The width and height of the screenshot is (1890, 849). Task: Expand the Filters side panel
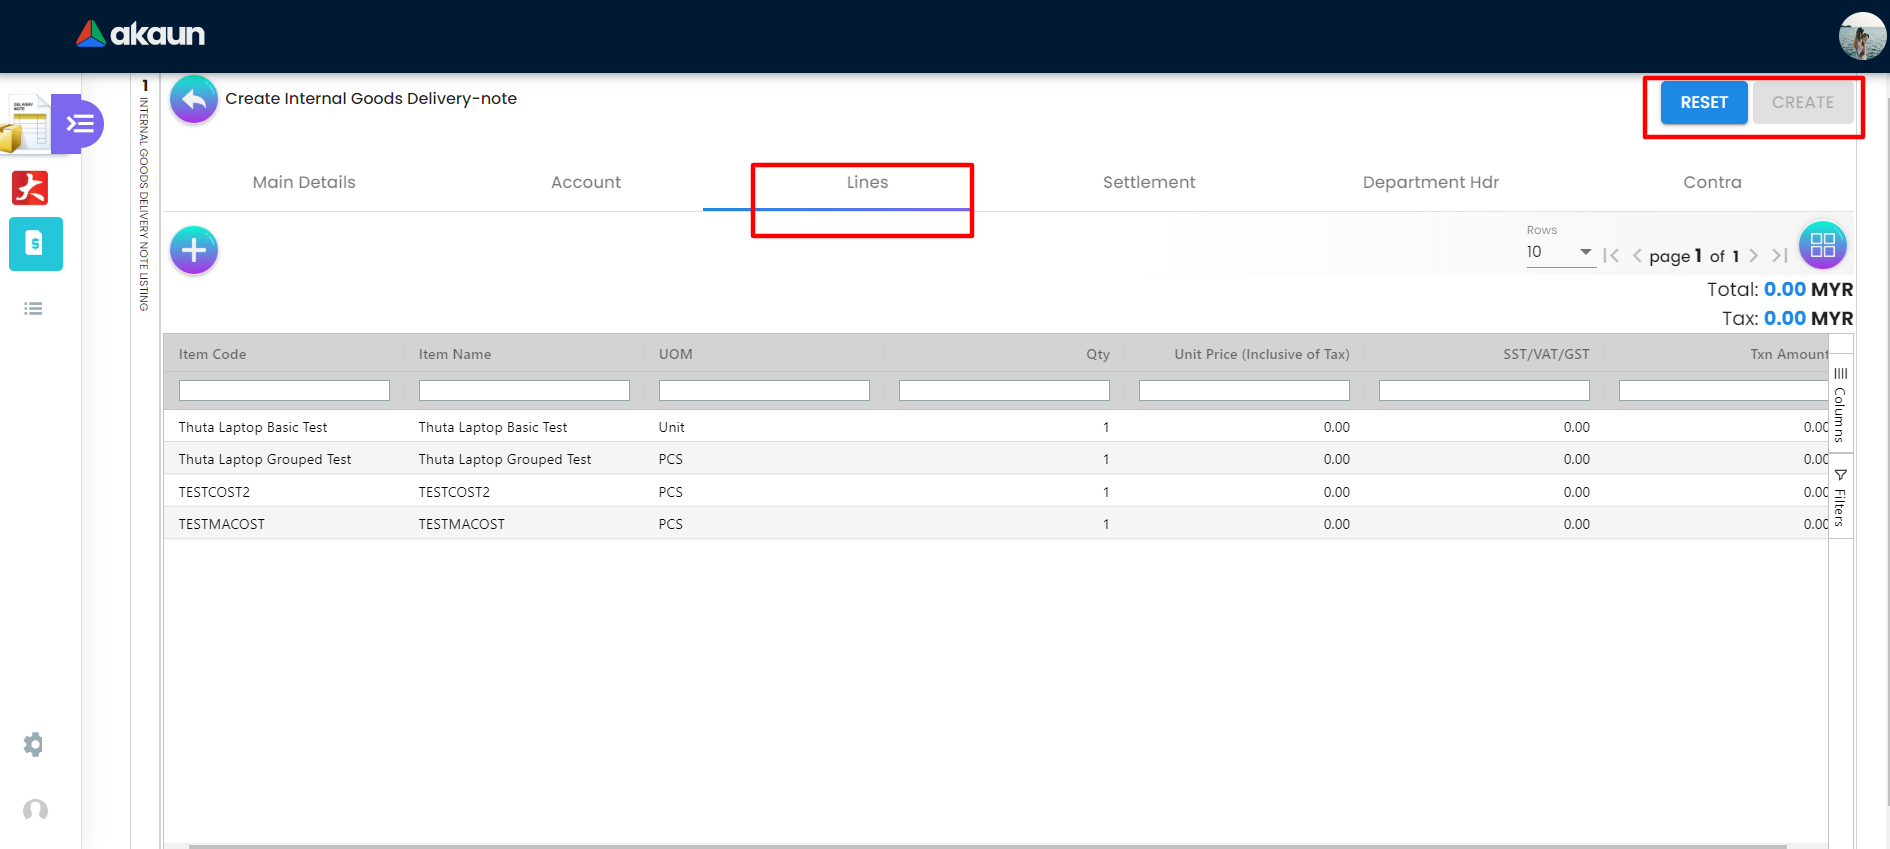(1840, 497)
